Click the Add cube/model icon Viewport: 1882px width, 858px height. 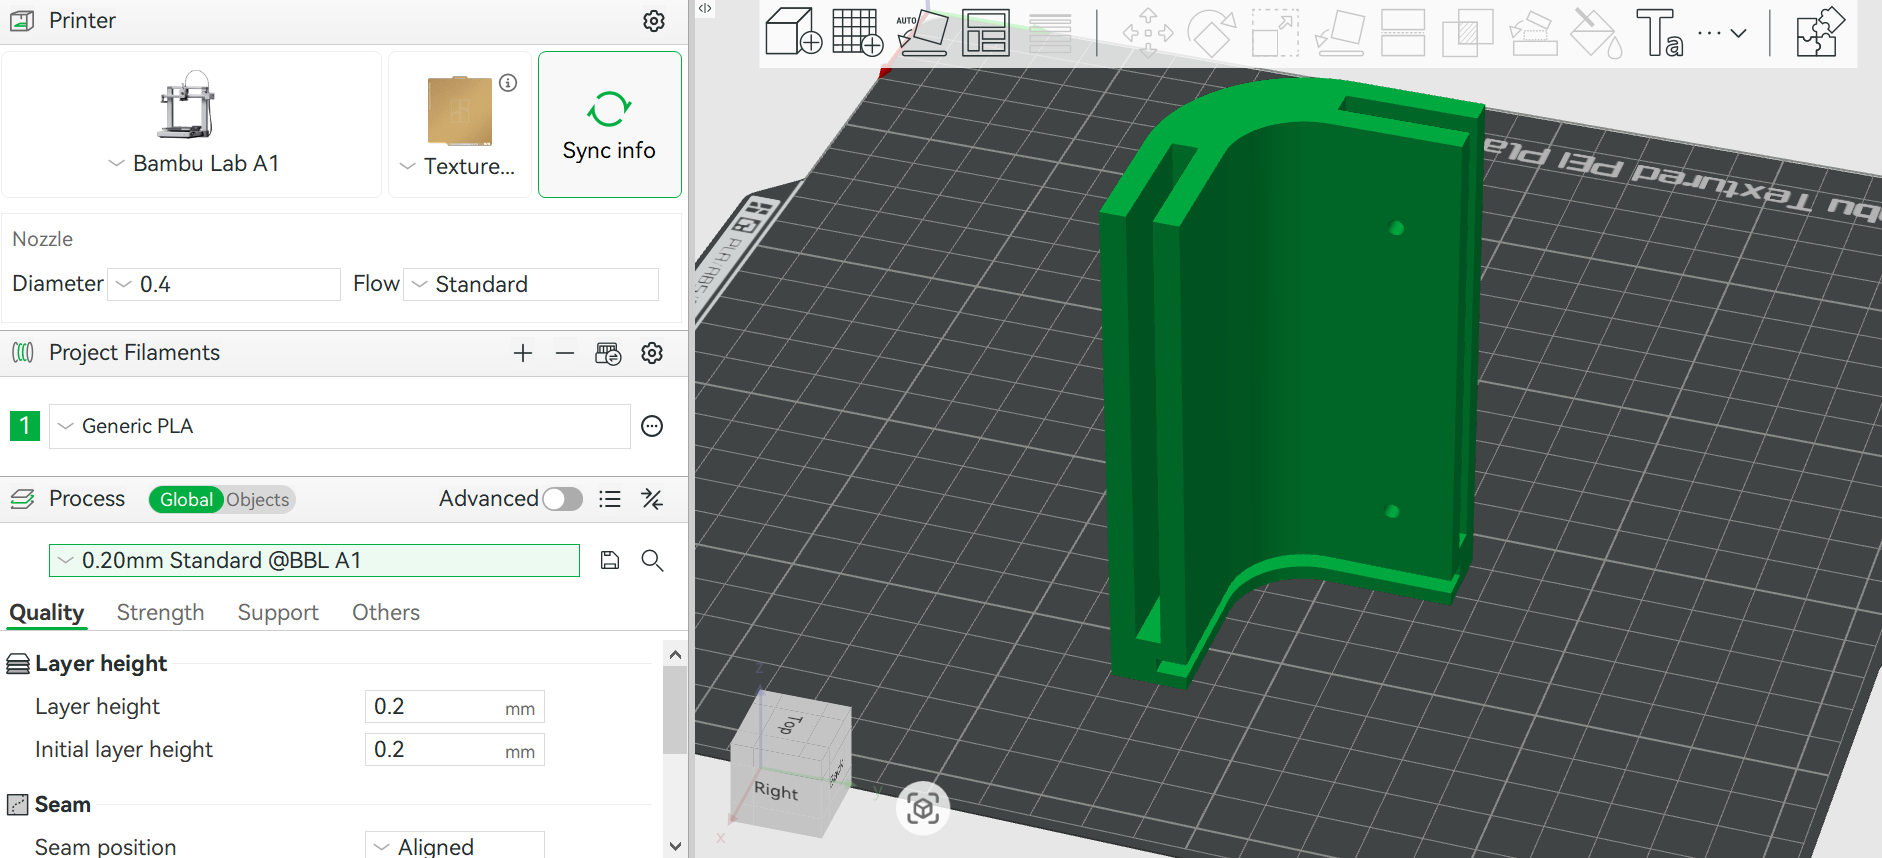point(793,32)
